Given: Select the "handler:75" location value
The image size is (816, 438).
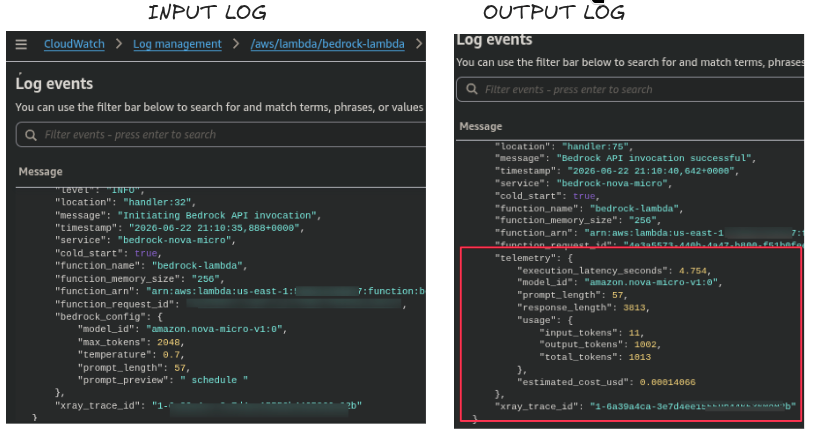Looking at the screenshot, I should coord(597,147).
